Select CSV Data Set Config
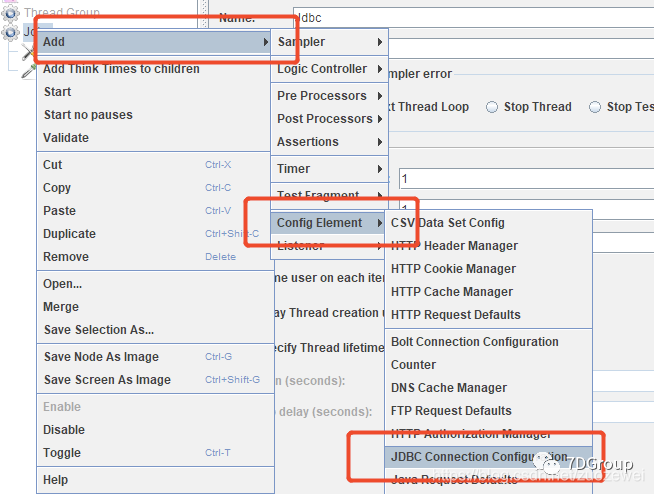 click(489, 223)
